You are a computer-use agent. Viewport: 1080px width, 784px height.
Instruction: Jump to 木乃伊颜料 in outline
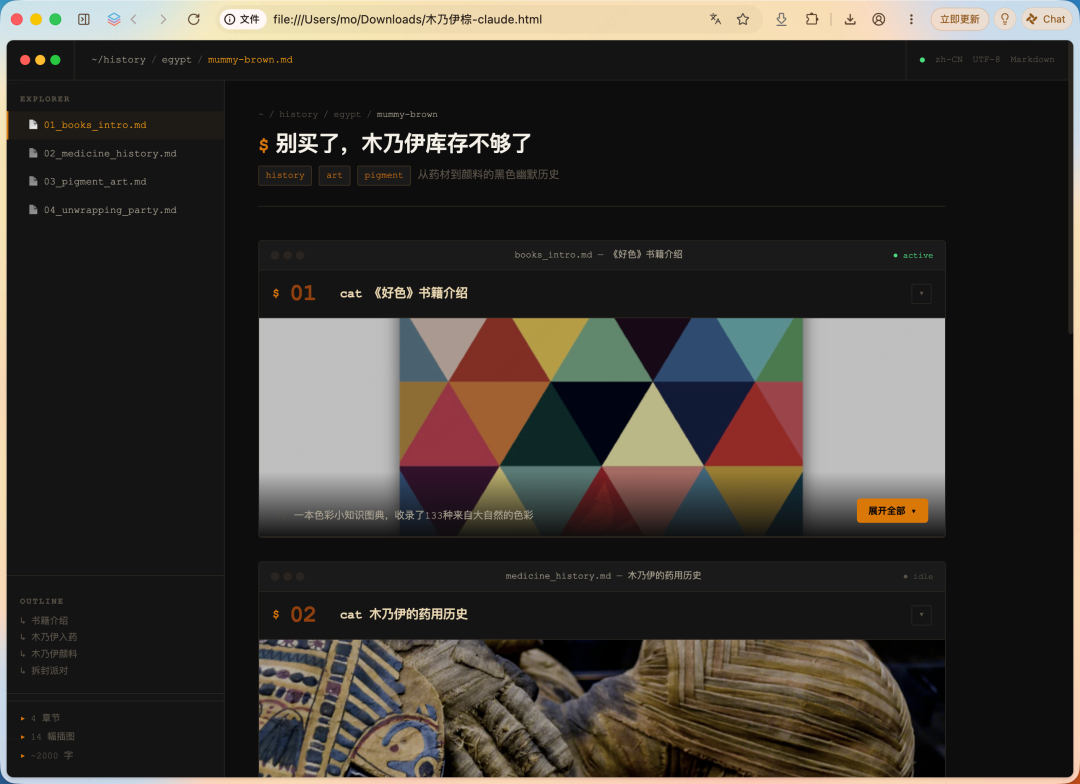click(54, 653)
